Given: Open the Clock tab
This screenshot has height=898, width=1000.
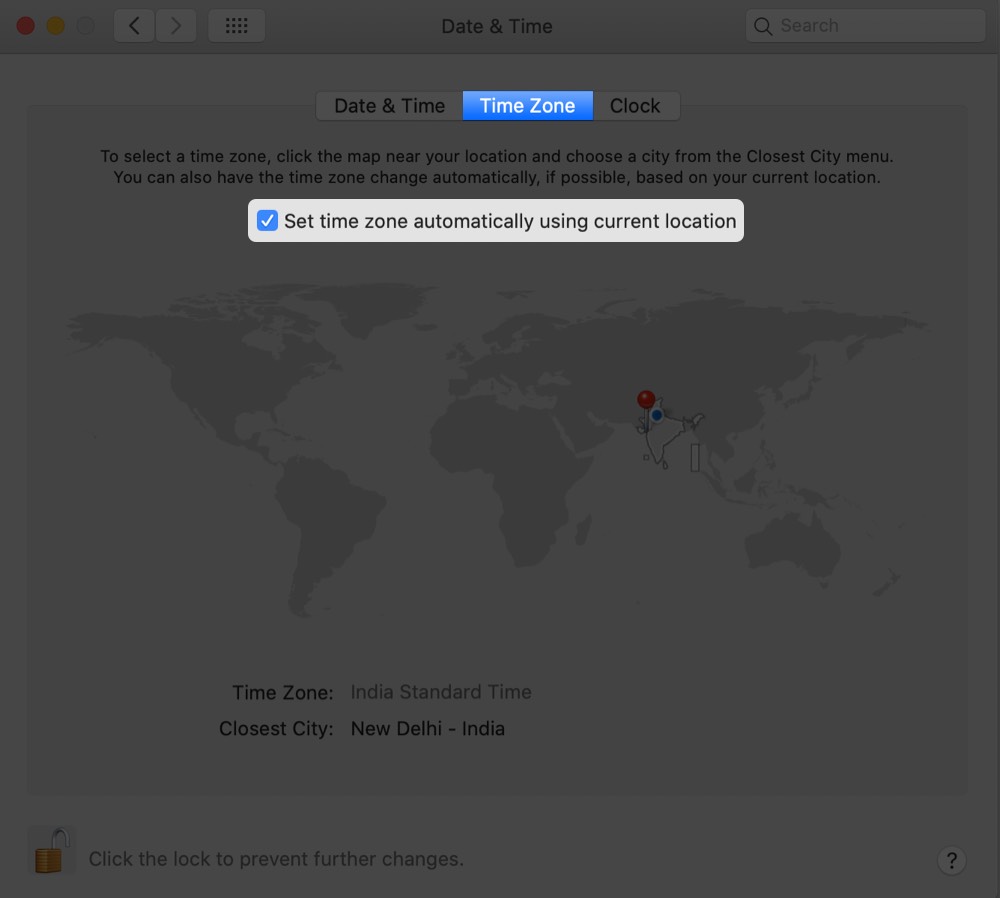Looking at the screenshot, I should [636, 105].
